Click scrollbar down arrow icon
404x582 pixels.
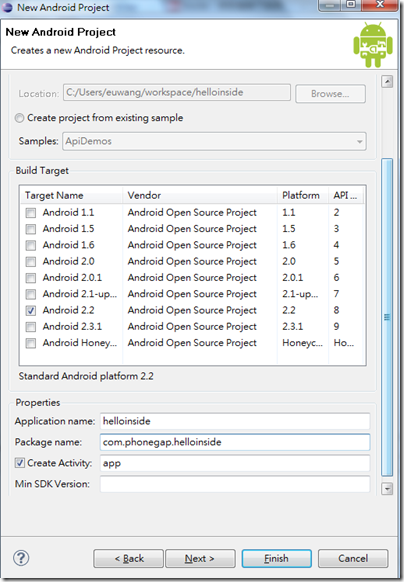[387, 489]
